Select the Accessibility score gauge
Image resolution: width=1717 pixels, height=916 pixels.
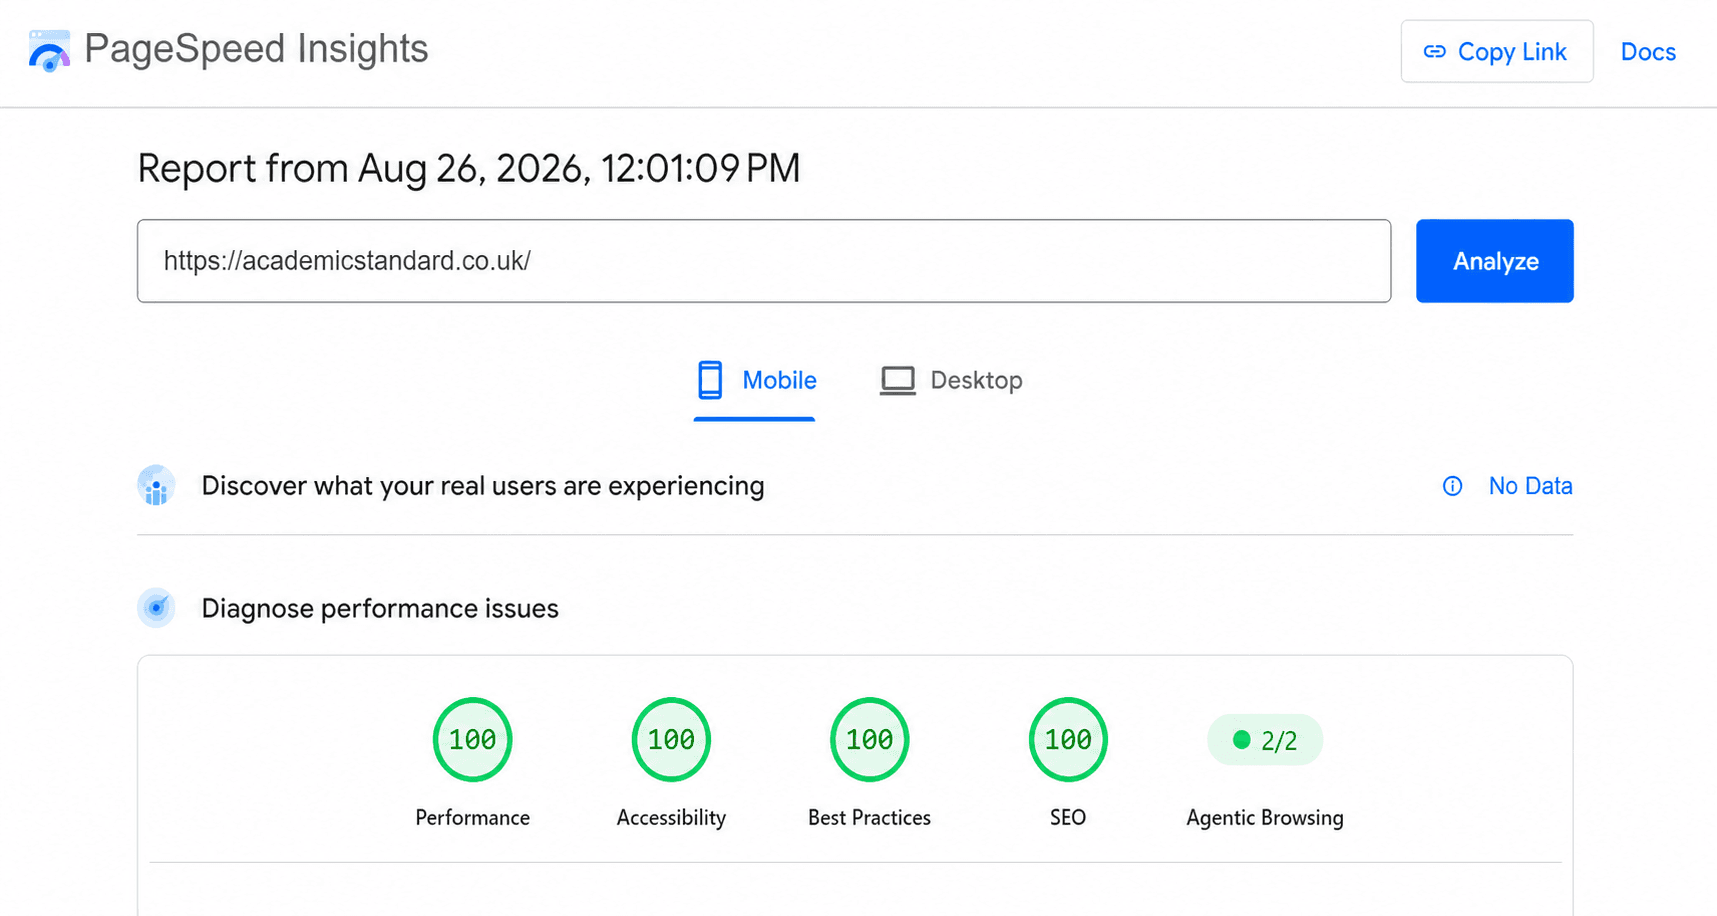pos(671,740)
